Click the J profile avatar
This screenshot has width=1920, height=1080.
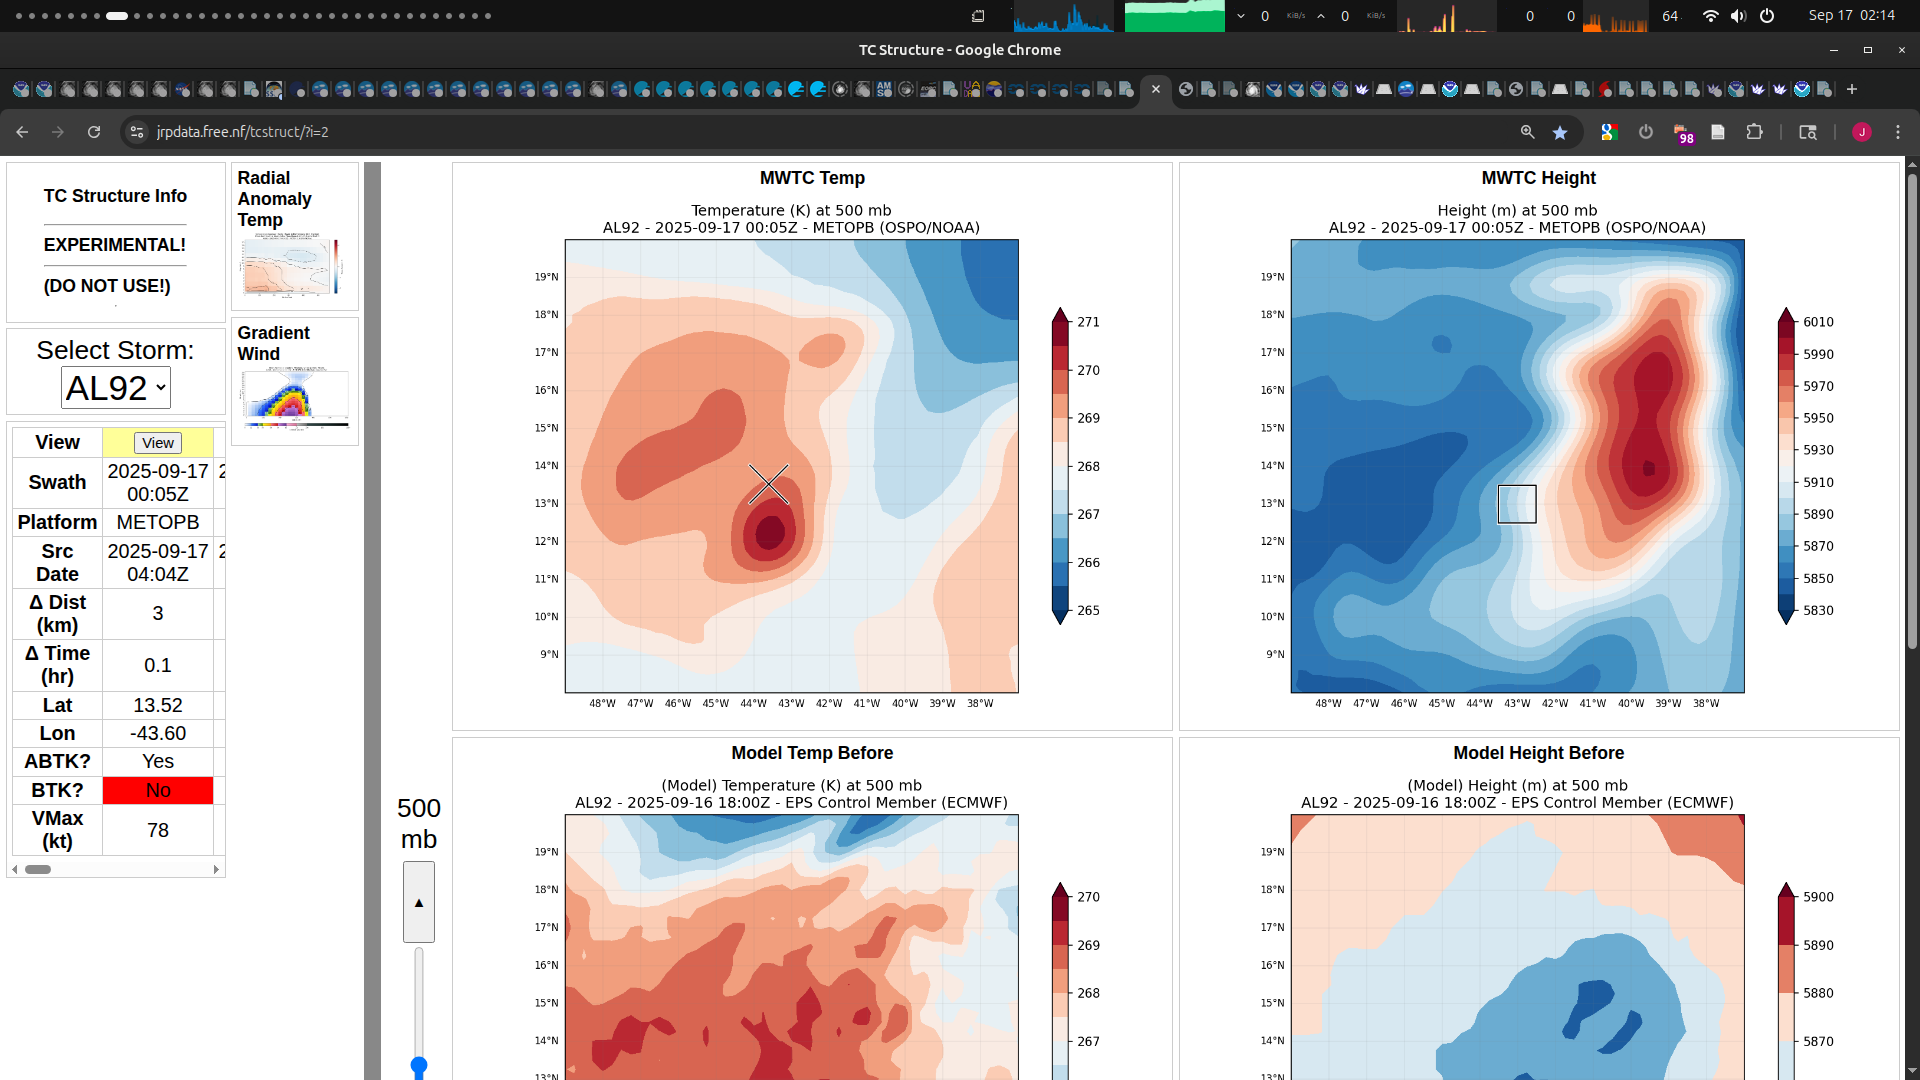point(1862,132)
